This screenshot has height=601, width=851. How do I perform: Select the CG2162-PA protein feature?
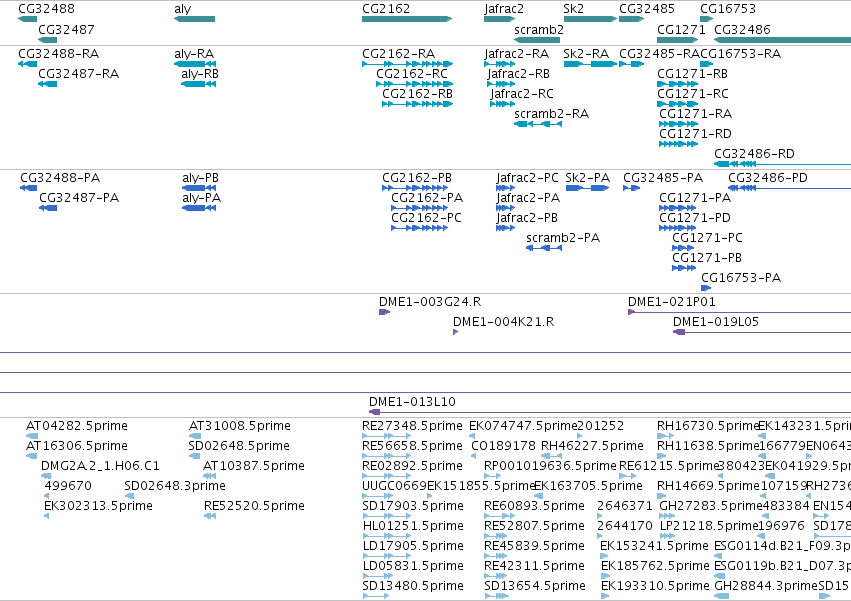tap(420, 208)
